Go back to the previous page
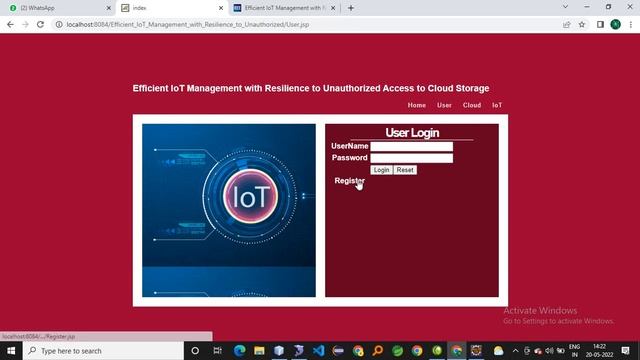640x360 pixels. [10, 24]
